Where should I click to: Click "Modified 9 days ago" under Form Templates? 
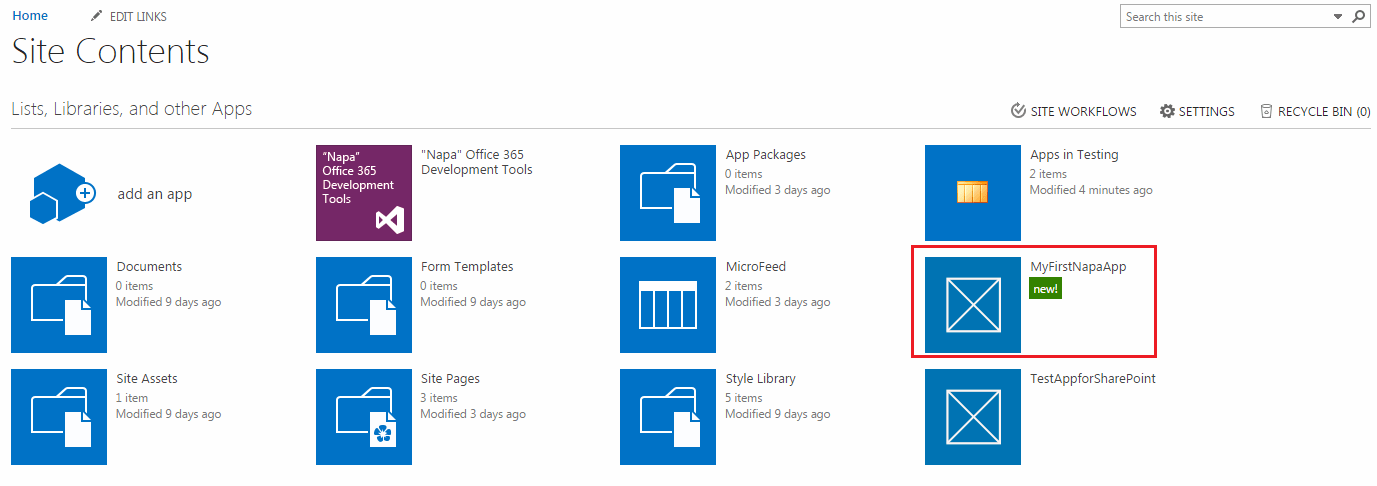(x=473, y=302)
